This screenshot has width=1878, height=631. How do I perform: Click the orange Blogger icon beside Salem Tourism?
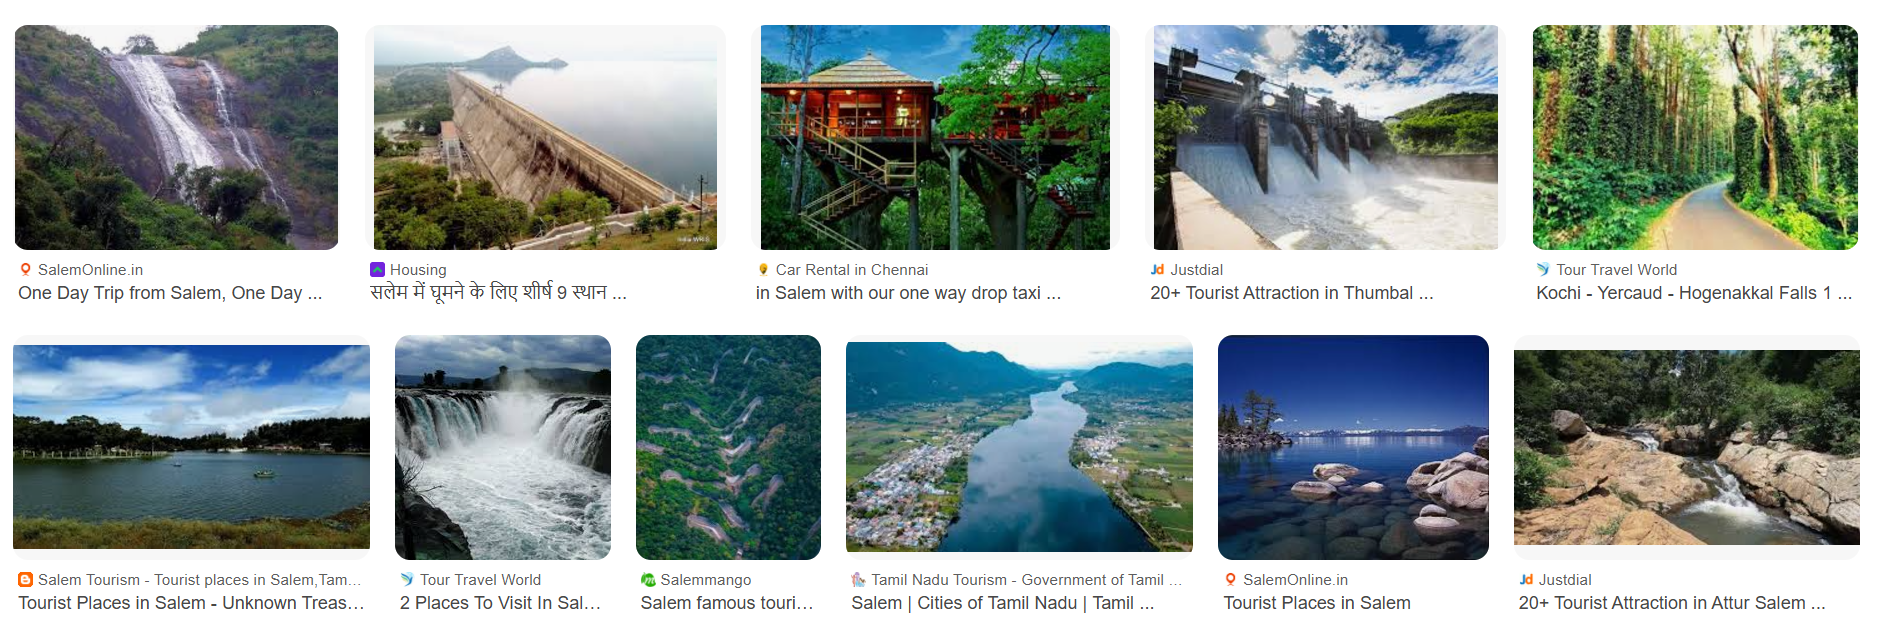pyautogui.click(x=26, y=580)
